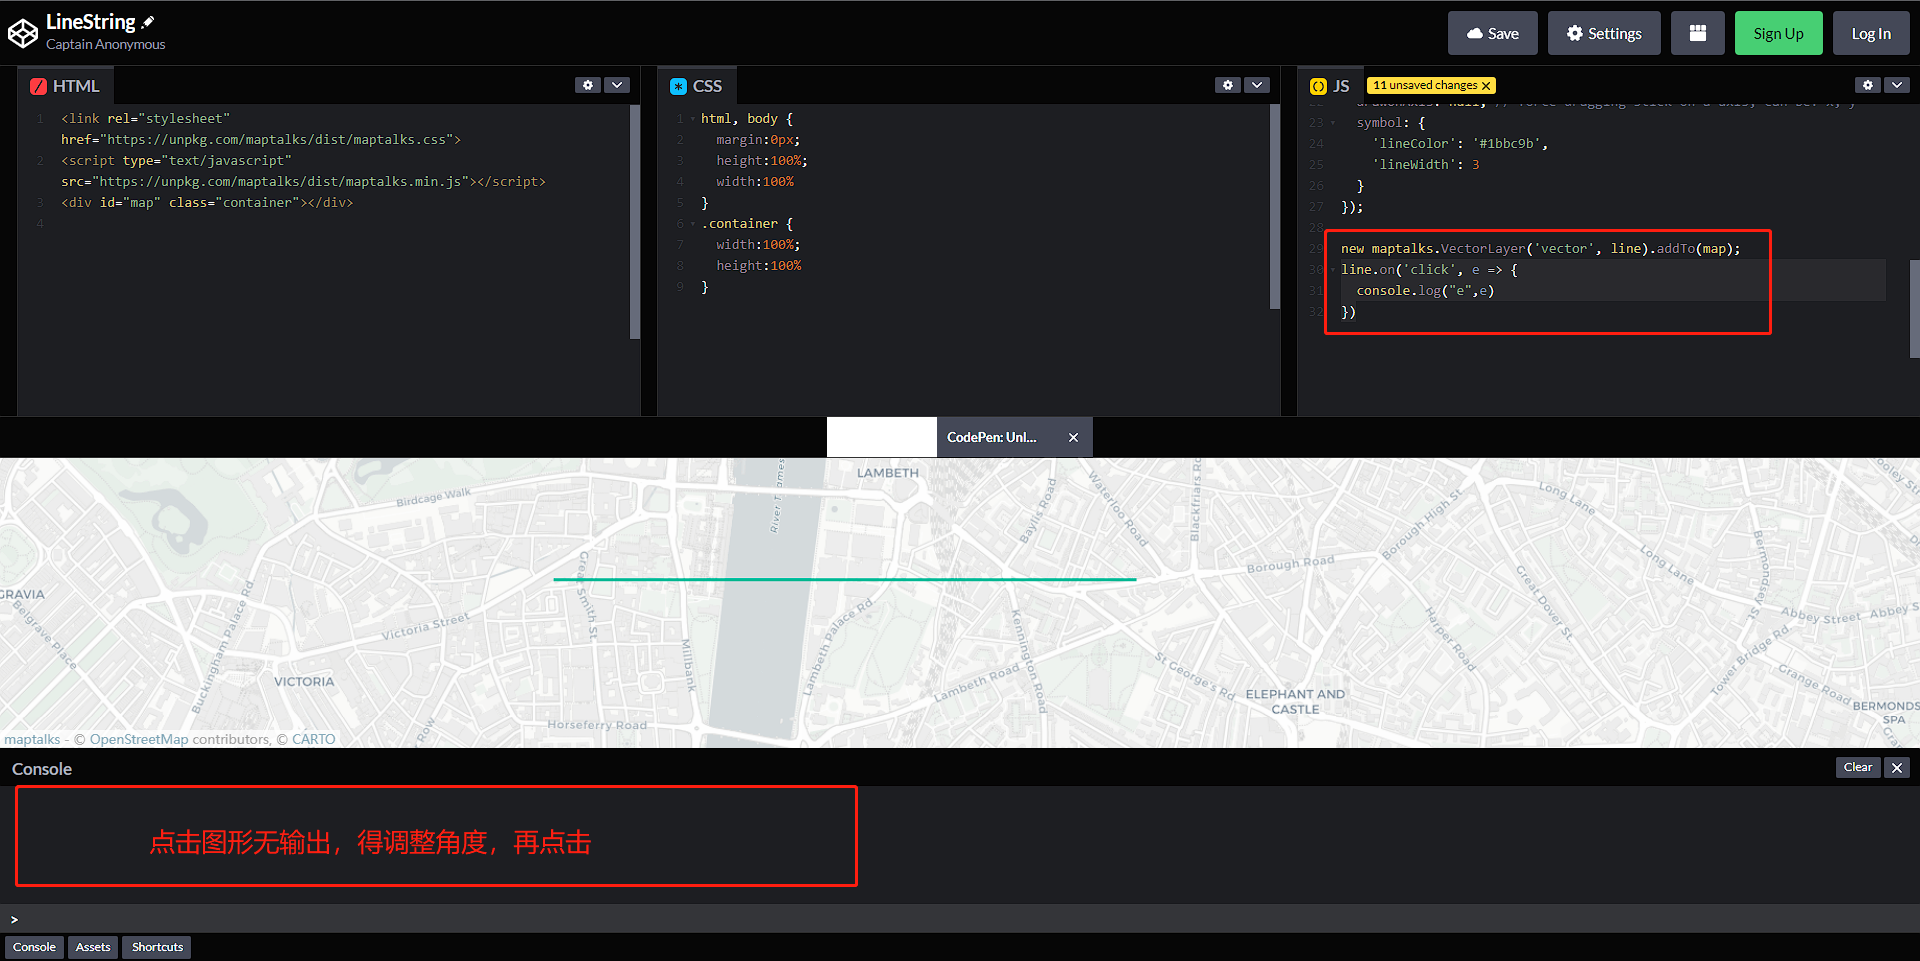Open the maptalks attribution link
Image resolution: width=1920 pixels, height=961 pixels.
tap(32, 739)
